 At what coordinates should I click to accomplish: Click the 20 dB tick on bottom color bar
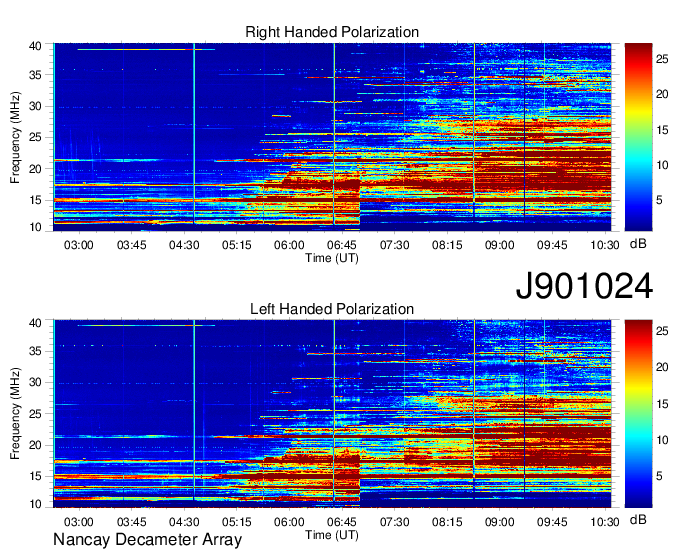(662, 367)
